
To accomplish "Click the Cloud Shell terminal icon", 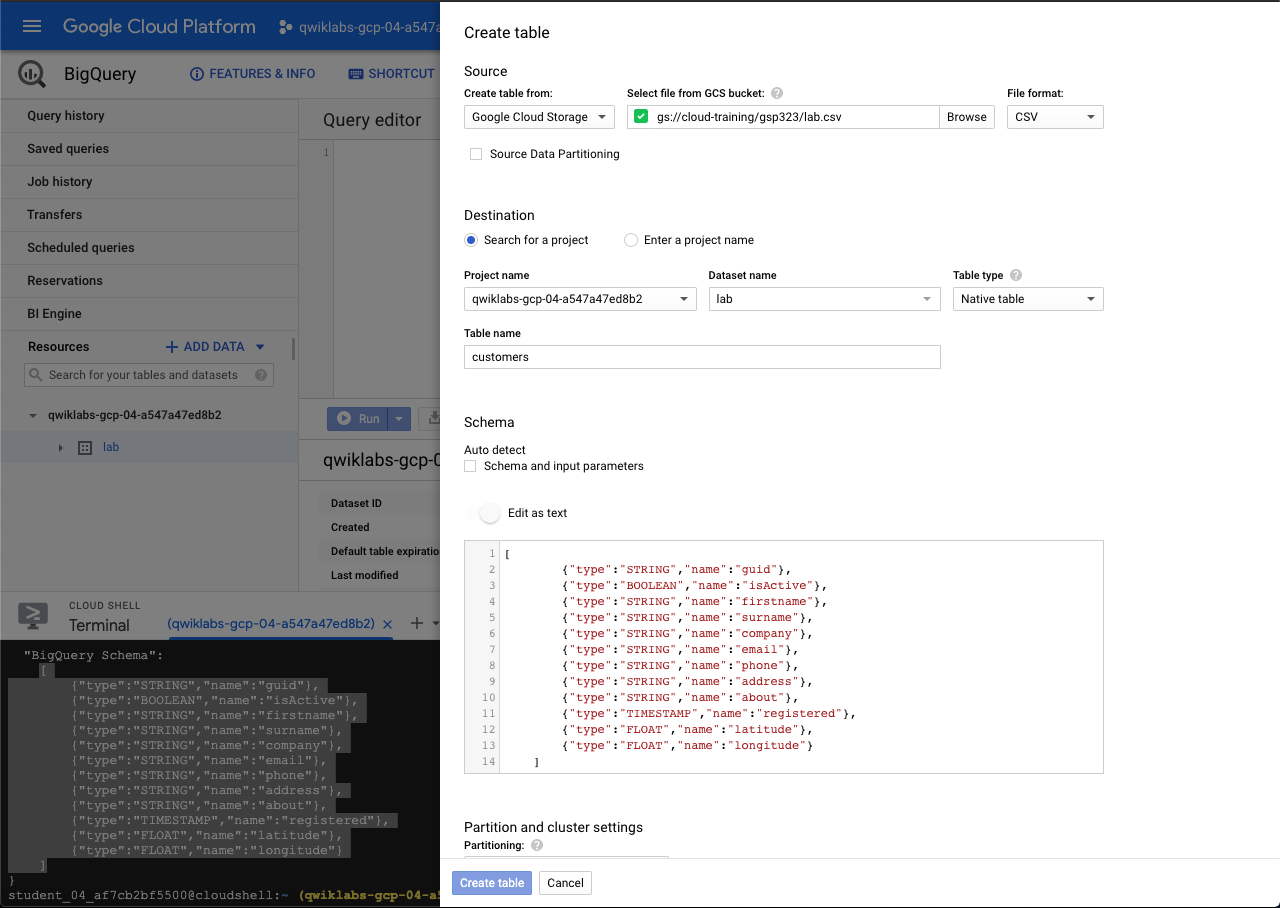I will (32, 615).
